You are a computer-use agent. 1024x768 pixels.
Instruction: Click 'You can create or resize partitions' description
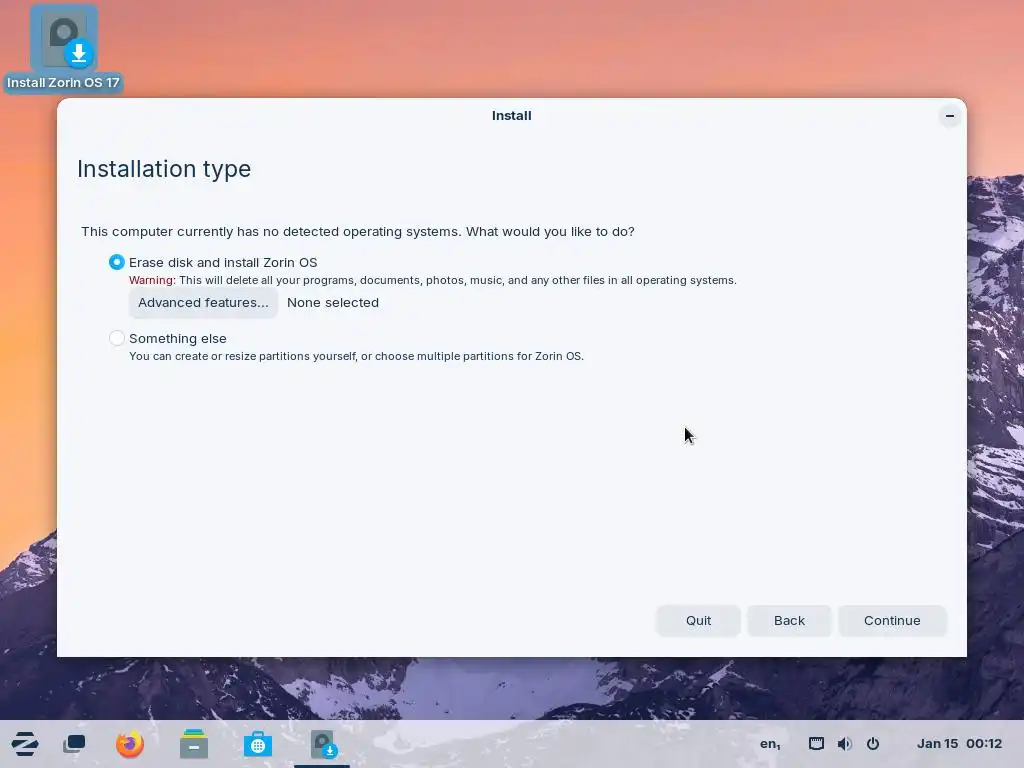[356, 357]
